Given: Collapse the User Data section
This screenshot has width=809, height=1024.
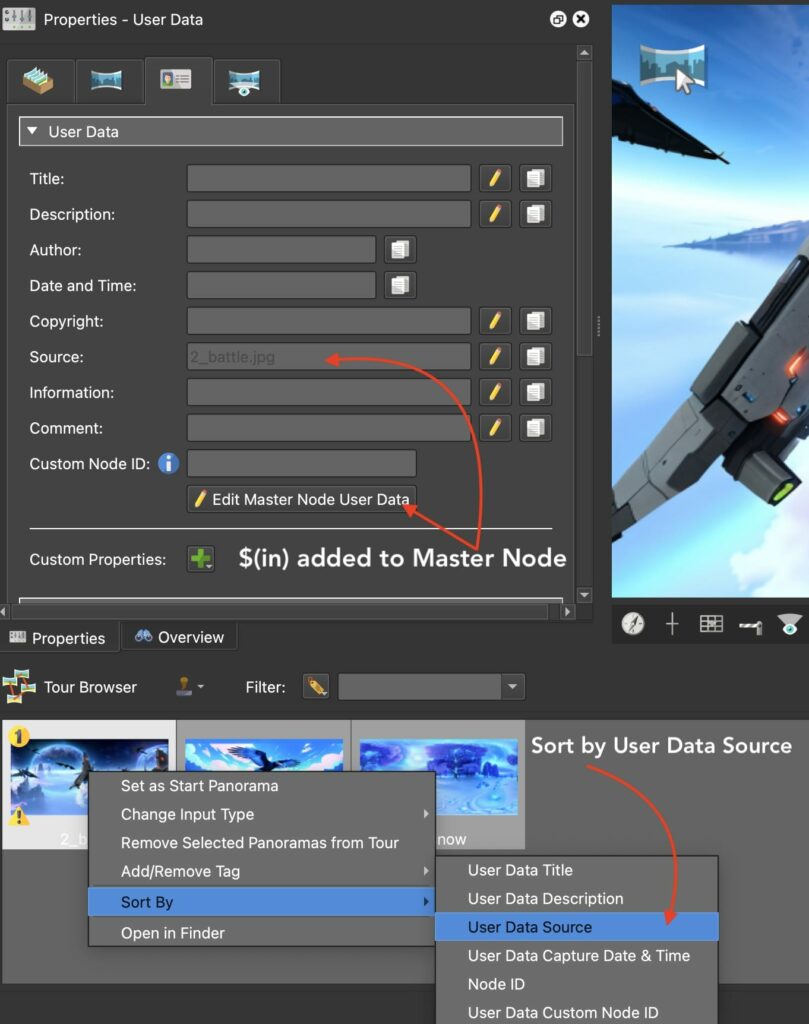Looking at the screenshot, I should point(31,131).
